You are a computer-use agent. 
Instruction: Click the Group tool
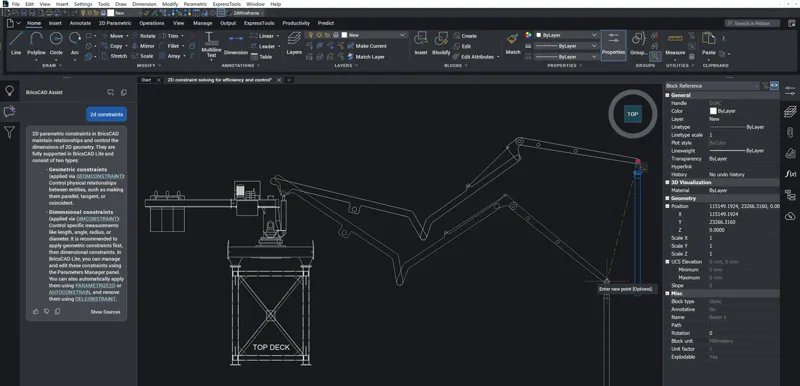coord(639,43)
